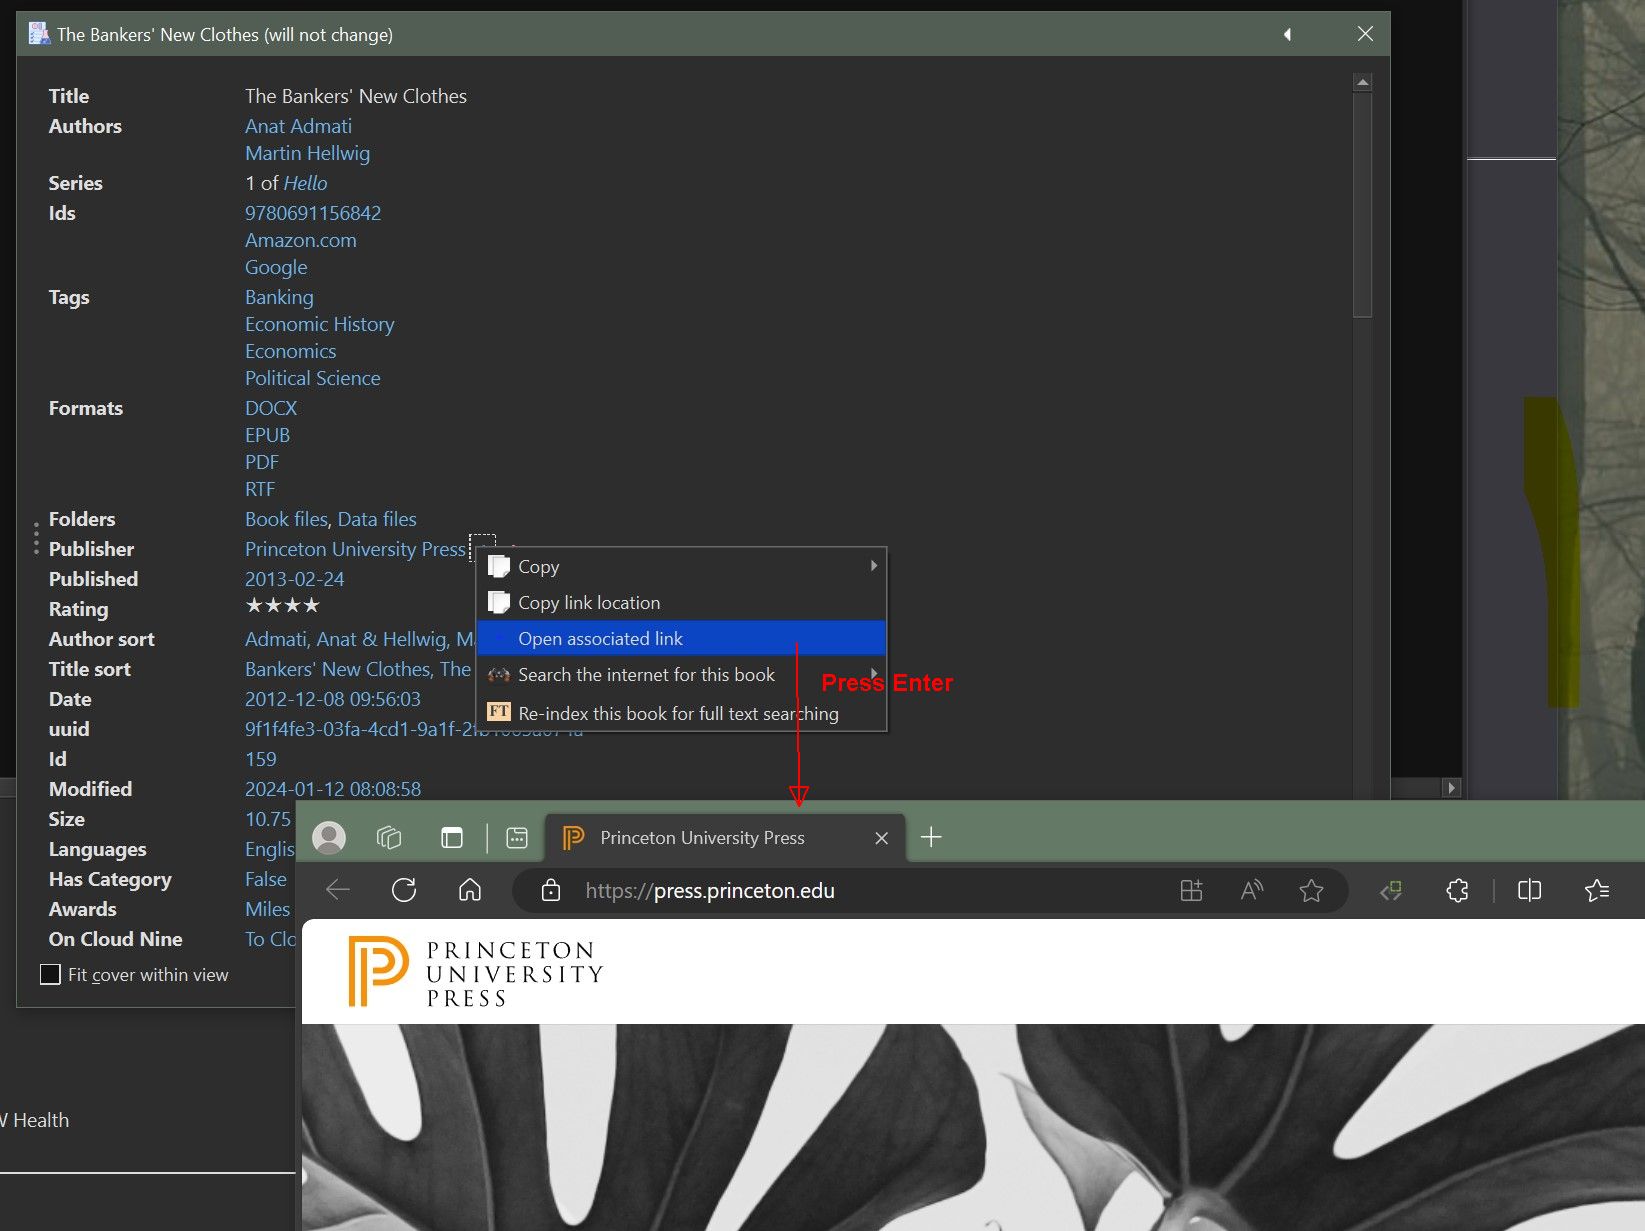This screenshot has height=1231, width=1645.
Task: Open the Extensions puzzle icon
Action: (x=1457, y=890)
